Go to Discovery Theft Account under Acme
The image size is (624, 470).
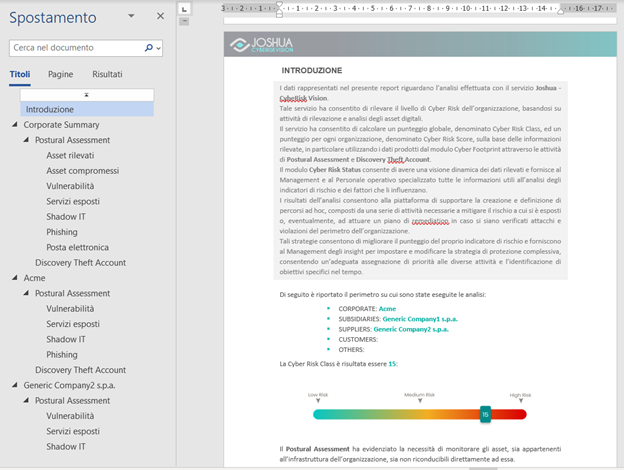point(80,370)
